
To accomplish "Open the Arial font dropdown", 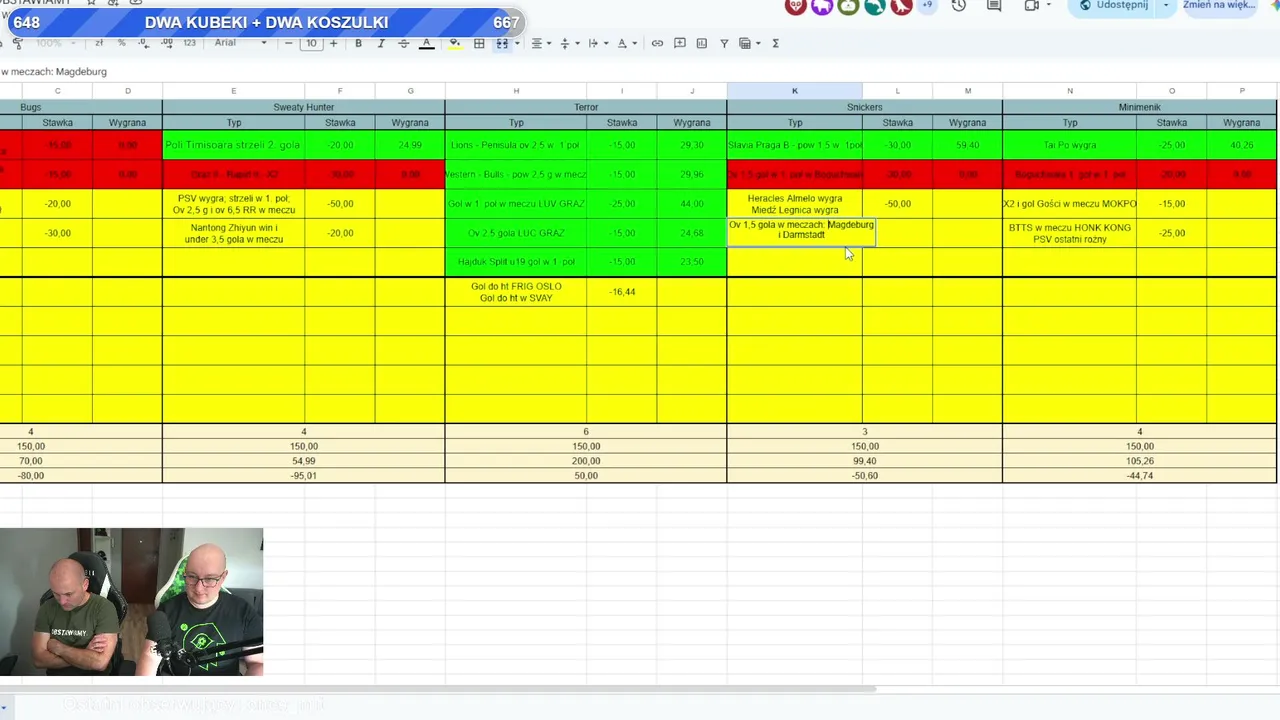I will click(240, 43).
